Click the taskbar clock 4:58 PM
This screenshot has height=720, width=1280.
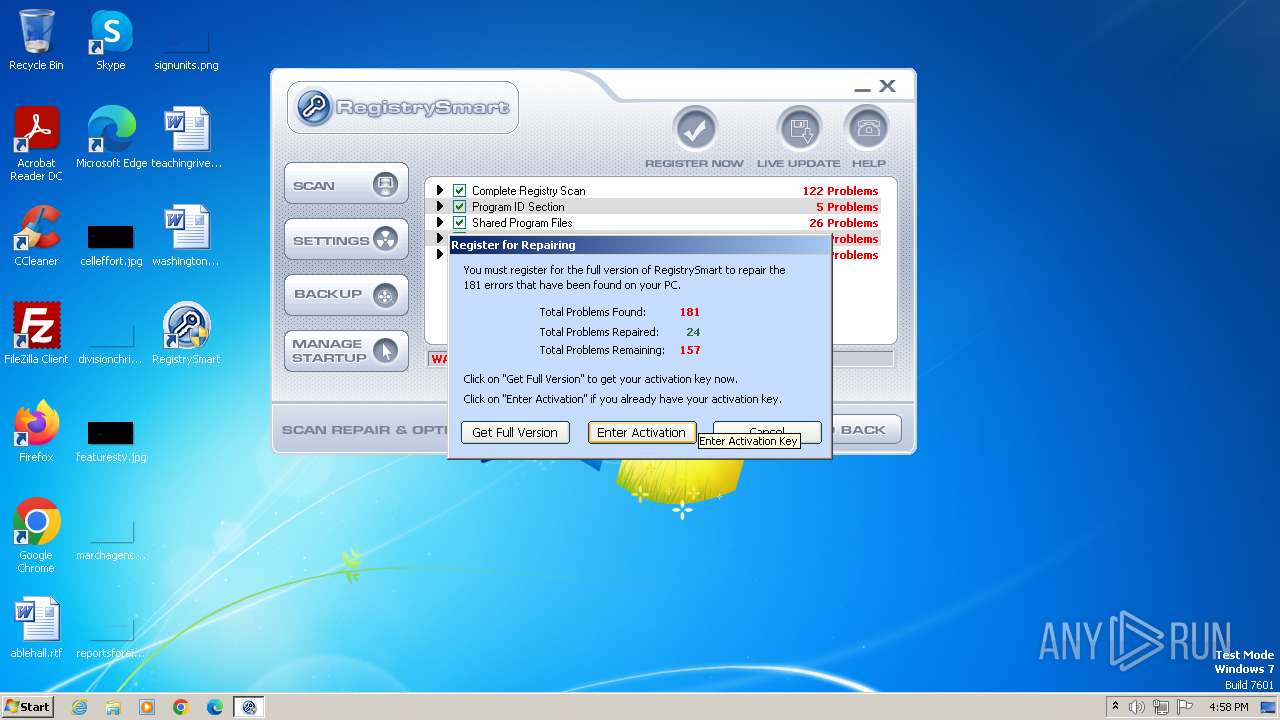[x=1228, y=707]
